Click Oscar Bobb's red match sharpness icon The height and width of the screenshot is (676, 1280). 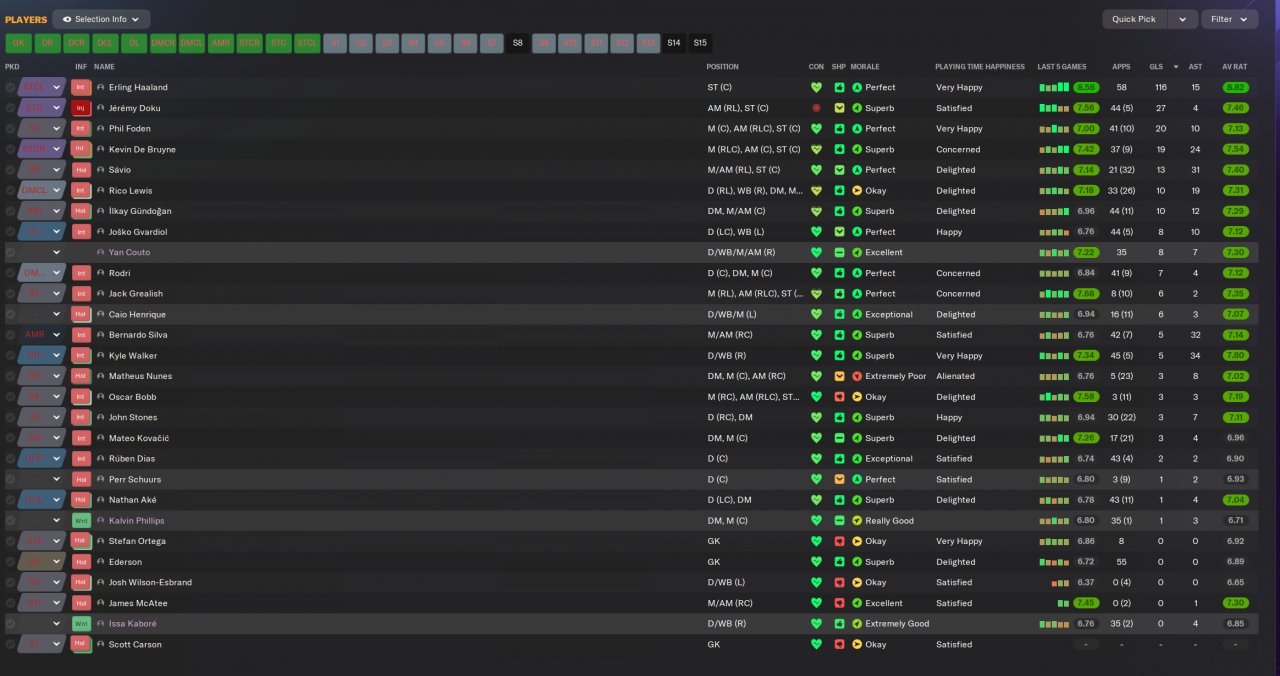[x=839, y=397]
